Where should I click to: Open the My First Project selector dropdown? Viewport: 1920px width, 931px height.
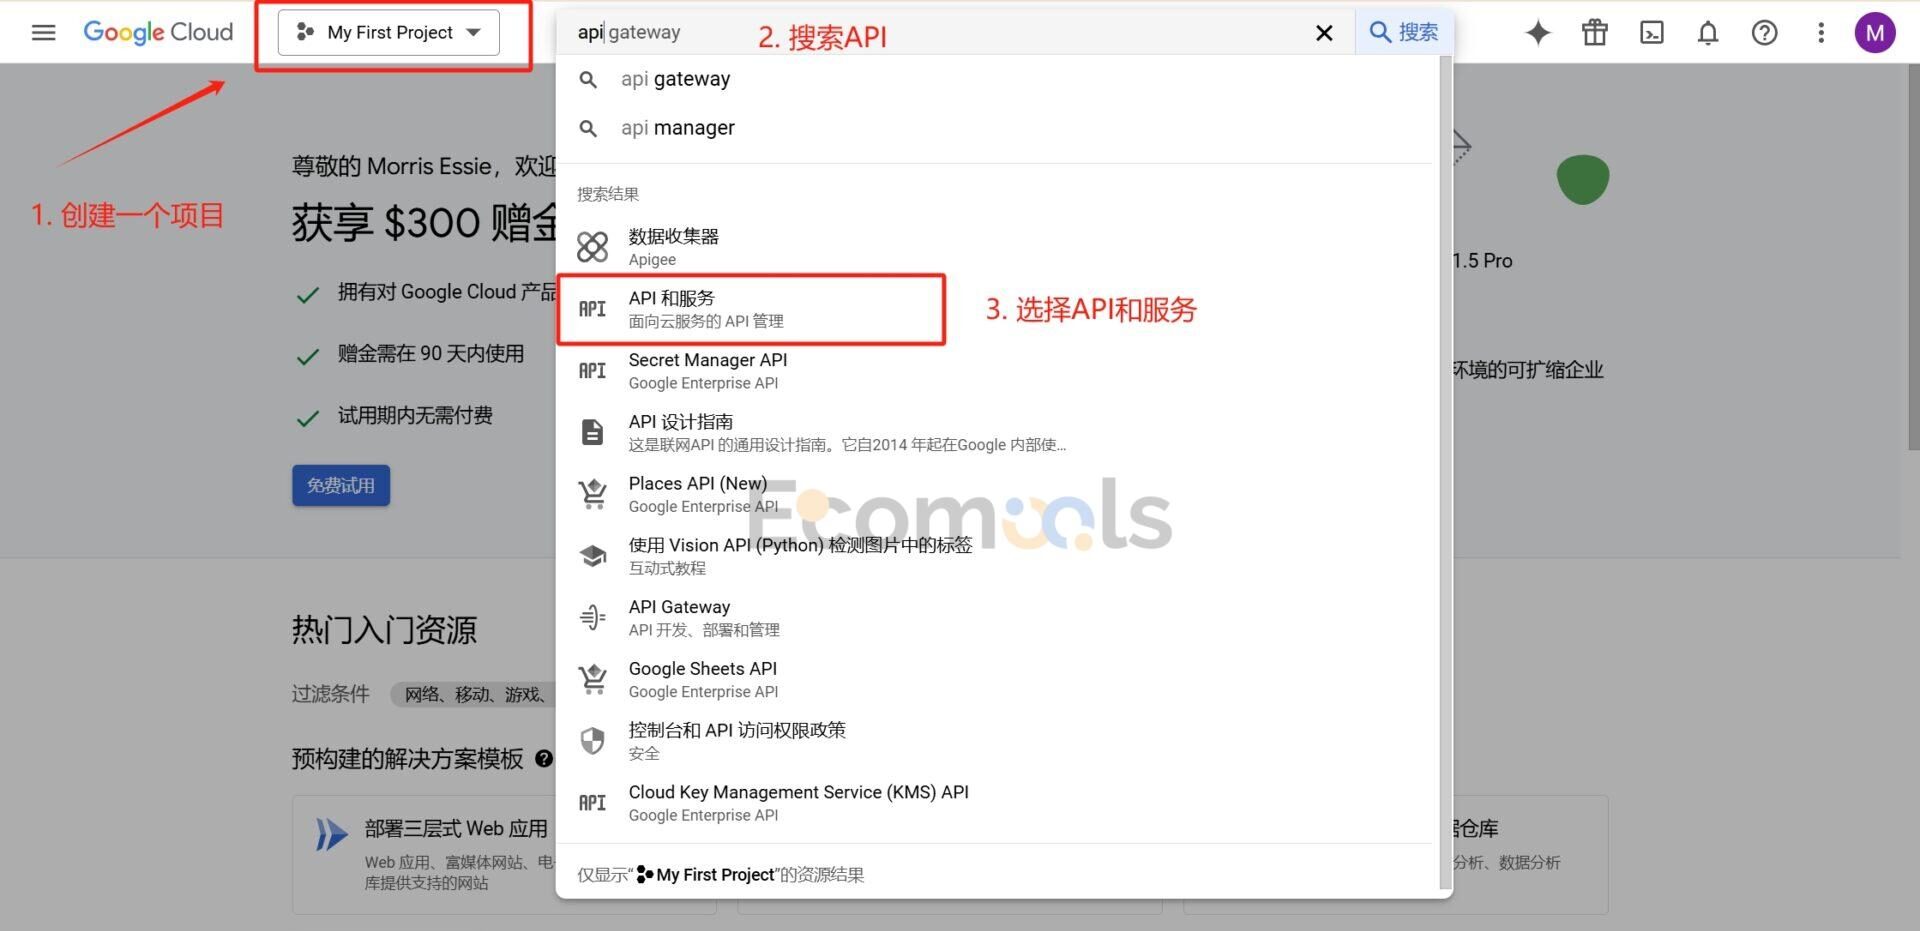pos(389,33)
